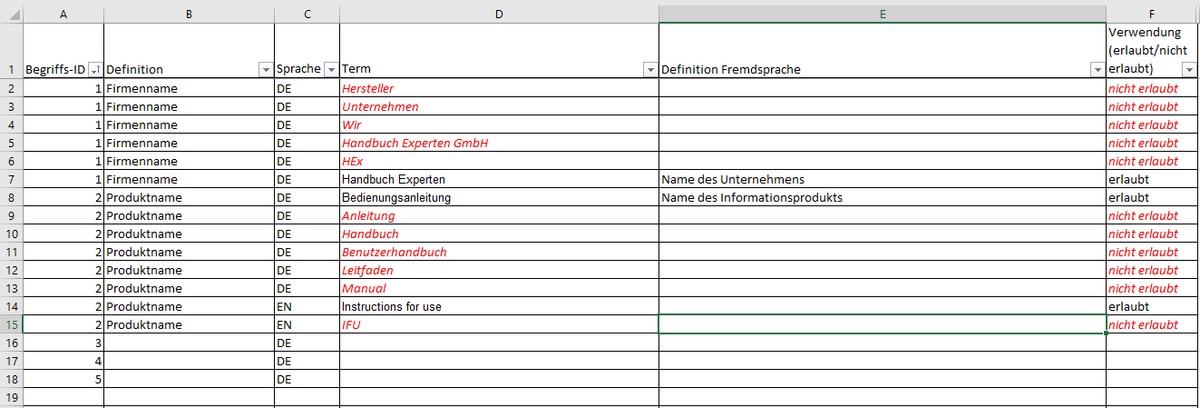This screenshot has width=1200, height=408.
Task: Click 'nicht erlaubt' in the IFU row
Action: [1143, 325]
